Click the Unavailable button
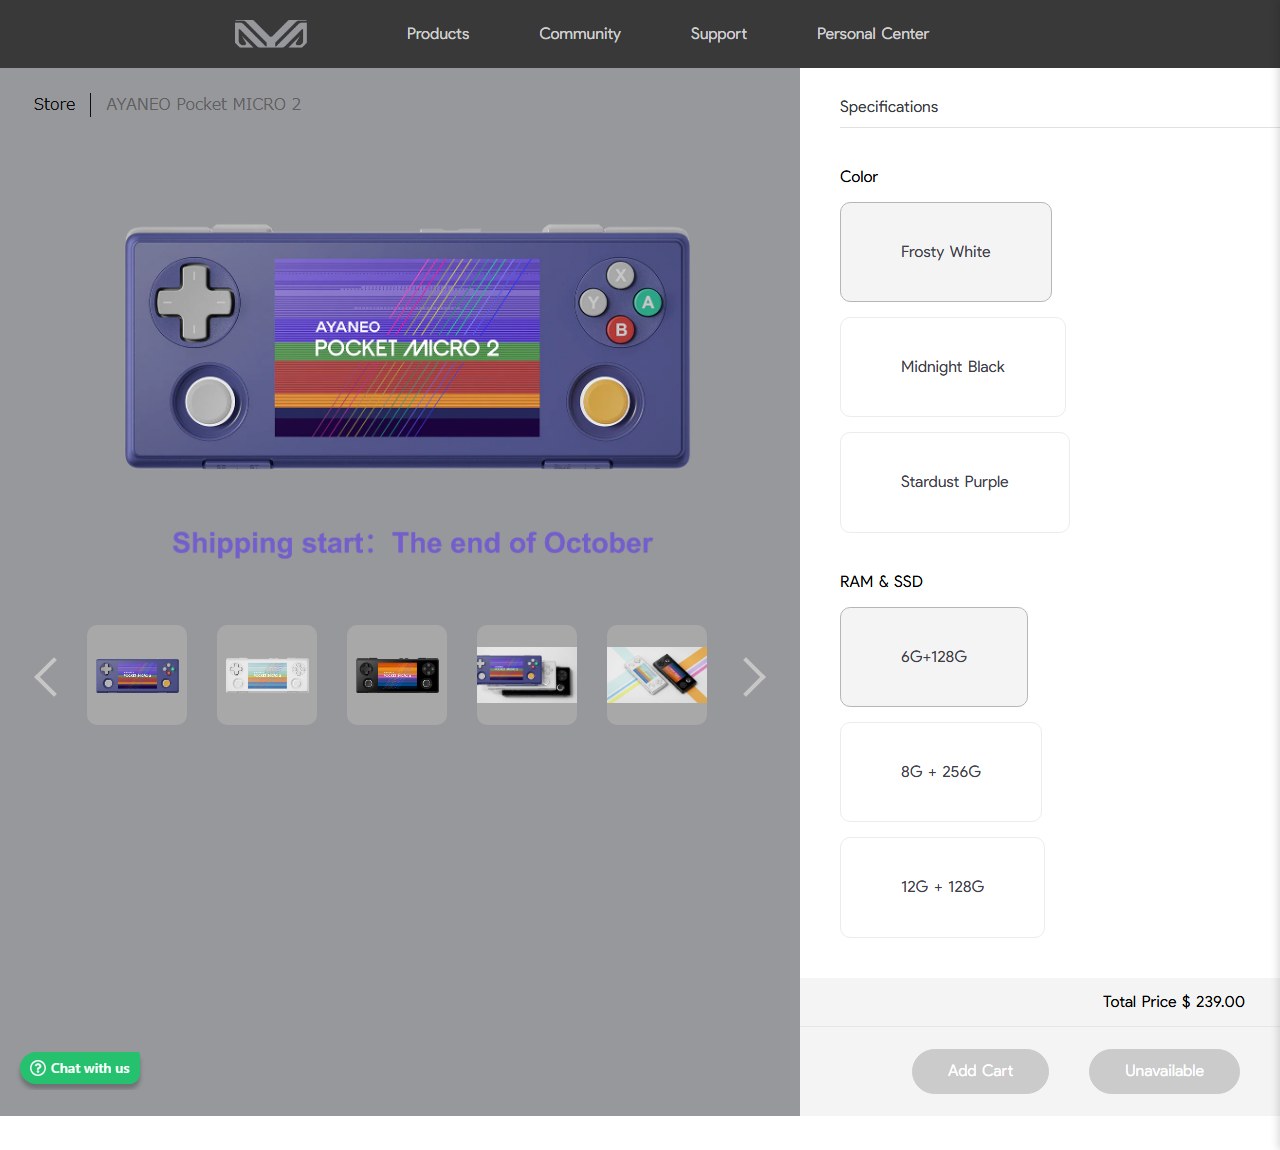Screen dimensions: 1280x1150 click(1164, 1071)
